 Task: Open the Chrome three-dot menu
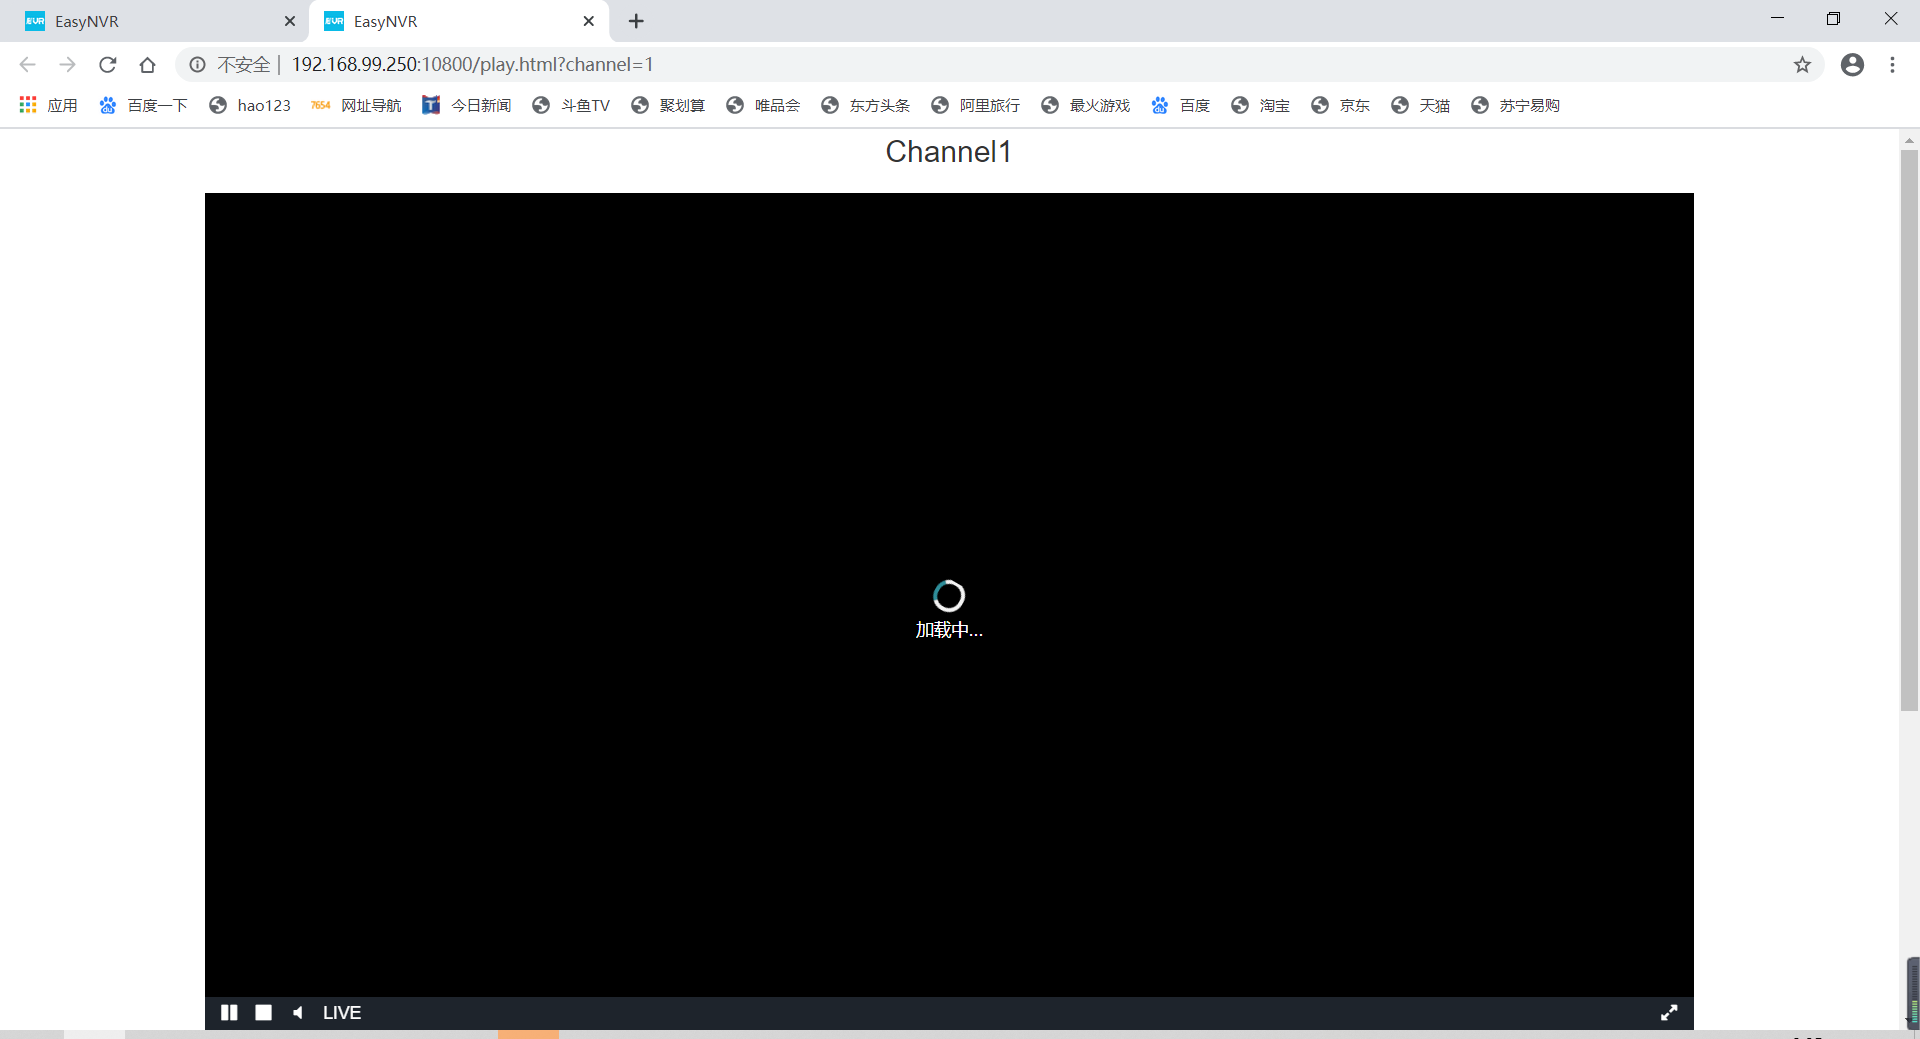1892,65
